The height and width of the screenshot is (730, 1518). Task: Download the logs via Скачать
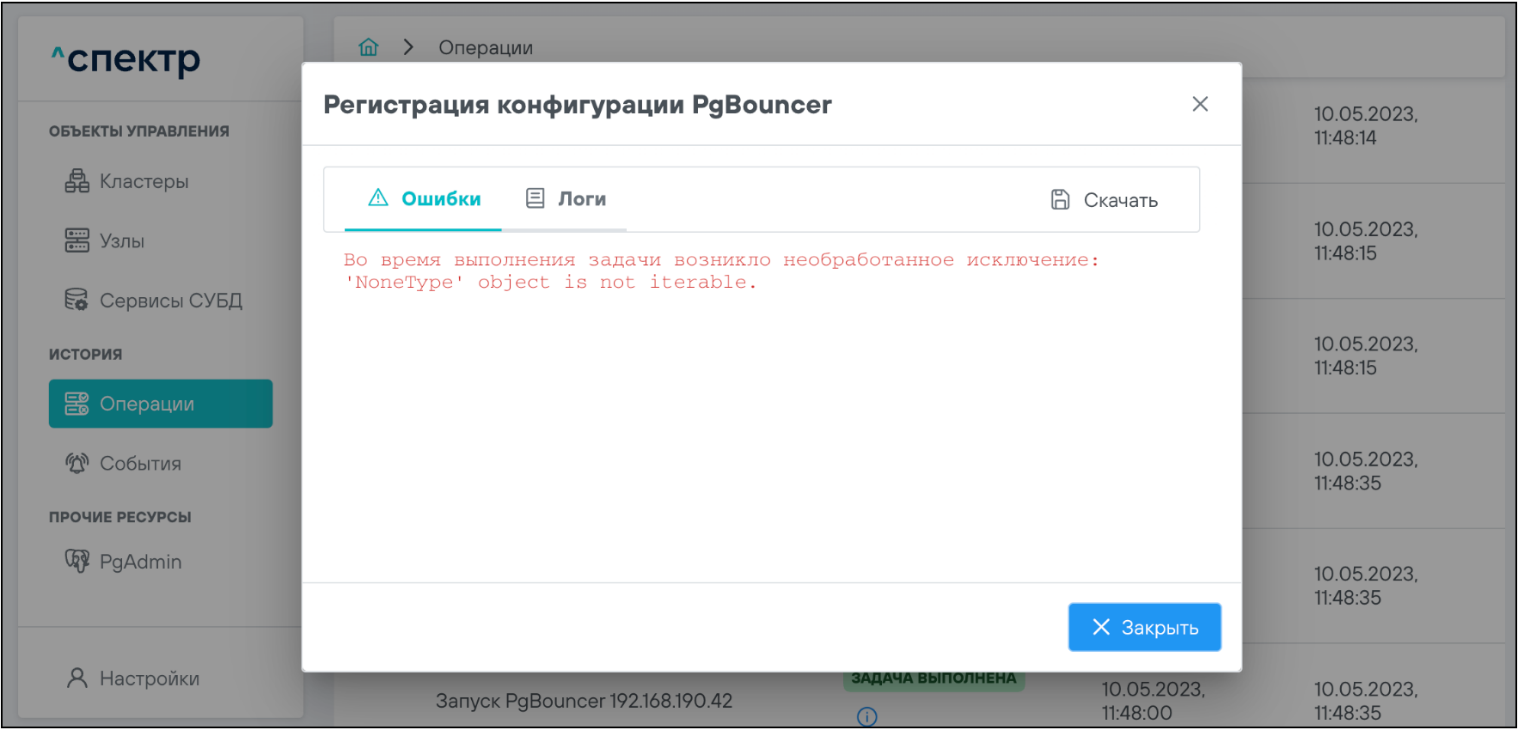pos(1119,200)
